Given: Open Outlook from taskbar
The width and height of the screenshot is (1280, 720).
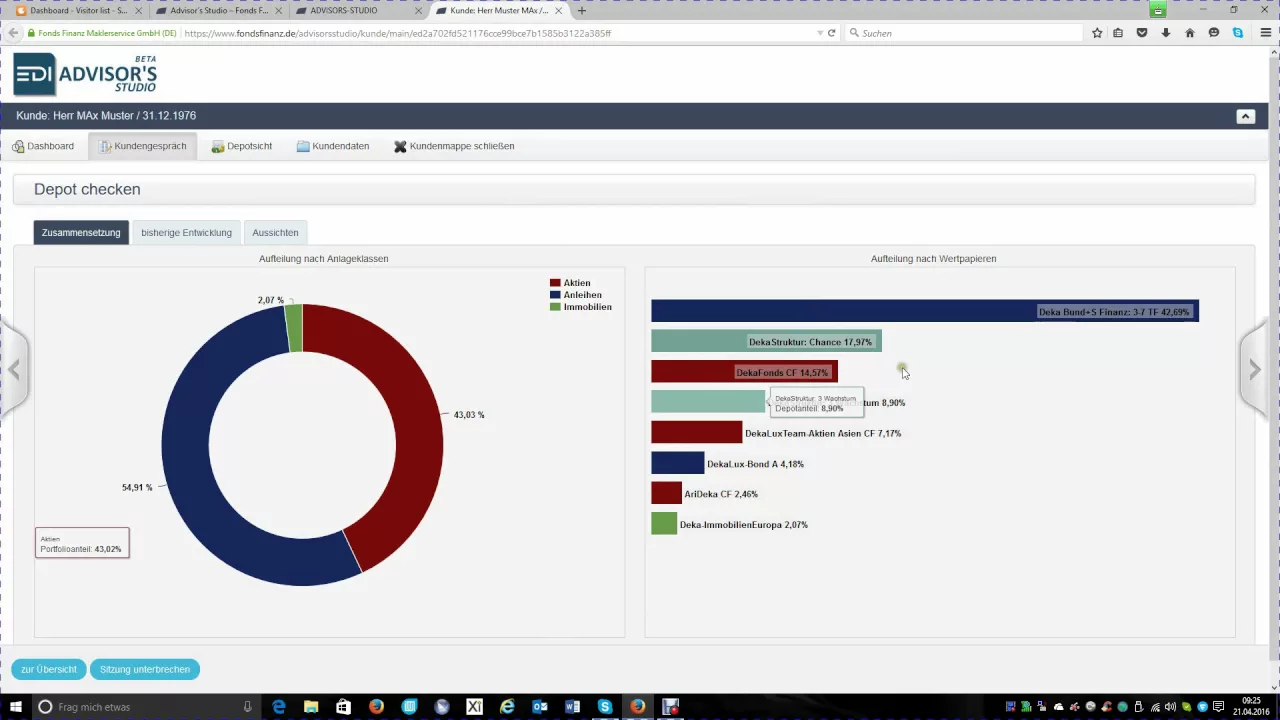Looking at the screenshot, I should [540, 707].
